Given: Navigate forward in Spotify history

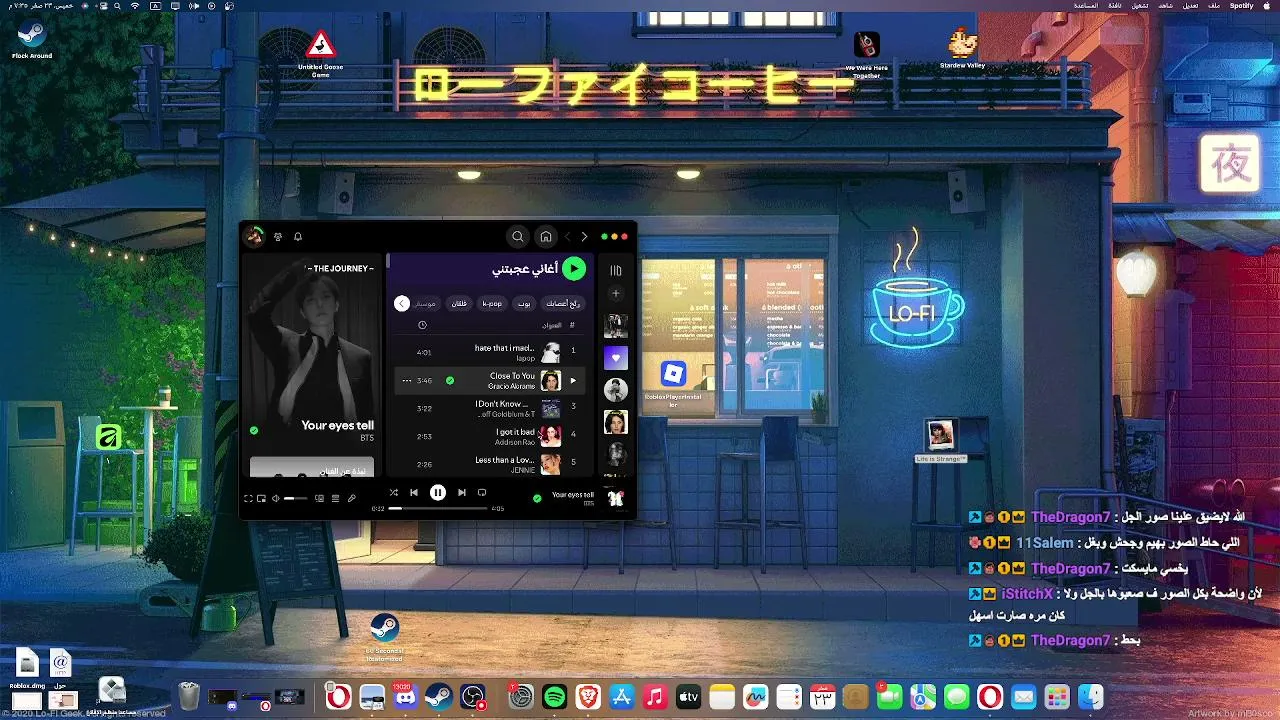Looking at the screenshot, I should pos(567,237).
